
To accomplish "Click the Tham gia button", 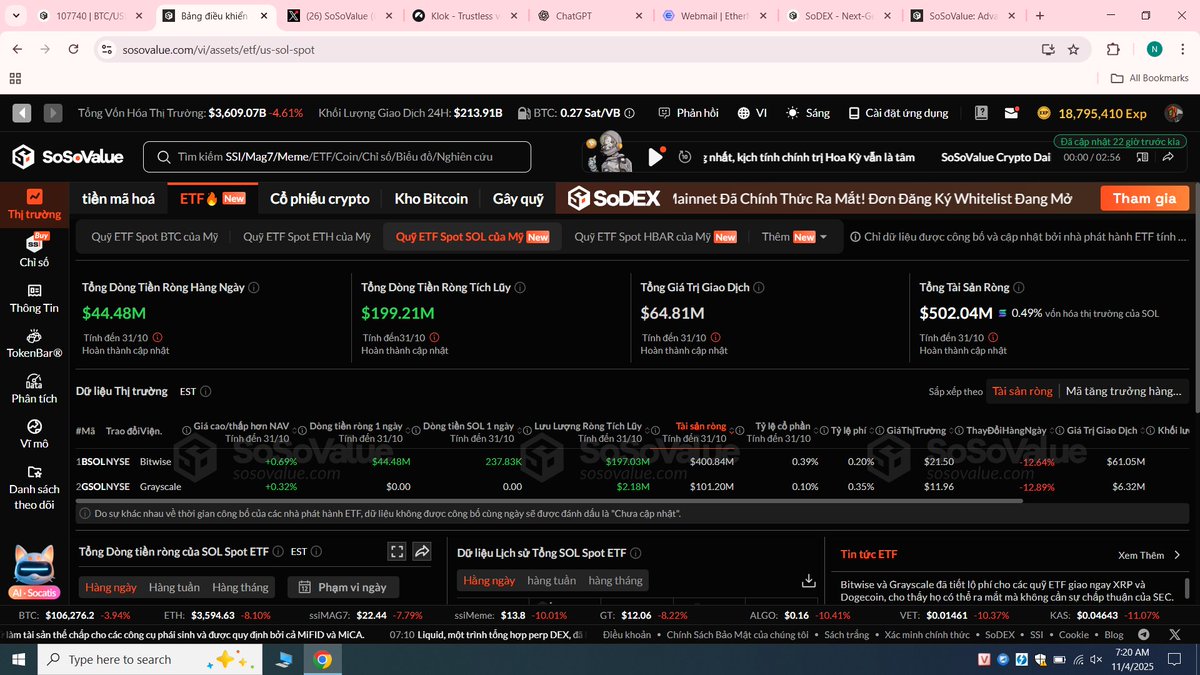I will [1144, 198].
